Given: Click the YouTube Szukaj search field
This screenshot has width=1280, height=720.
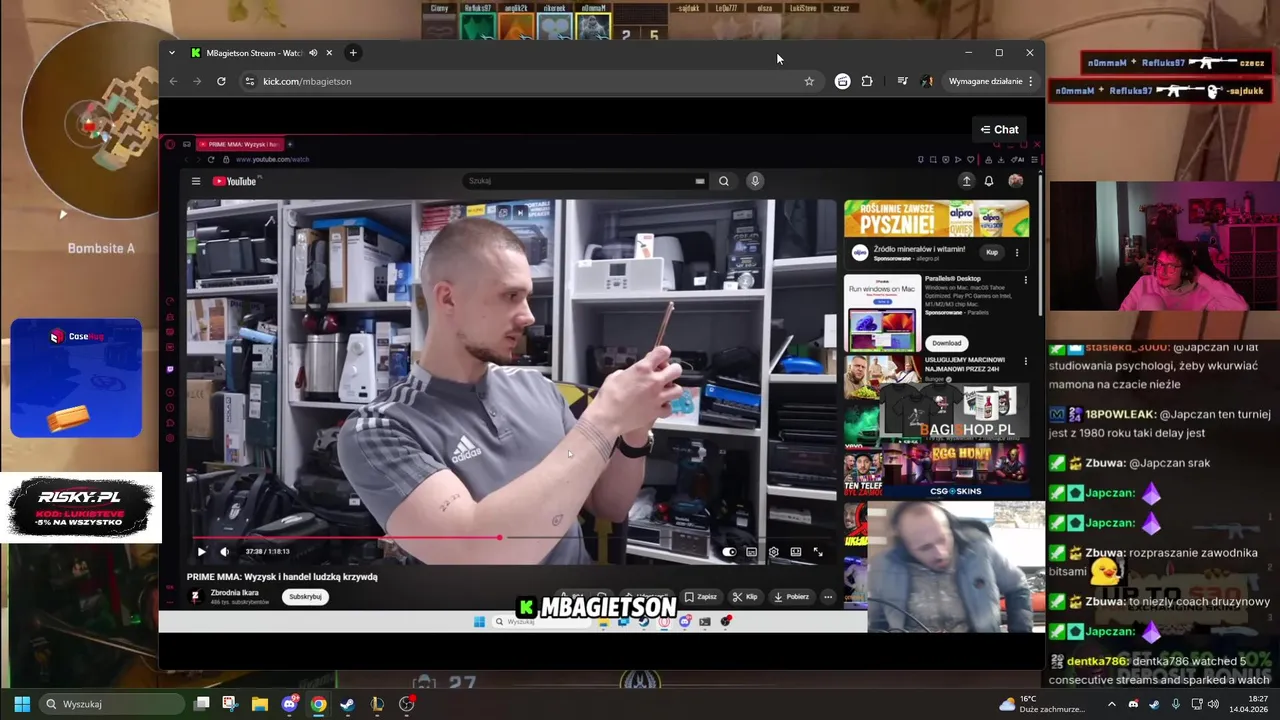Looking at the screenshot, I should click(x=585, y=181).
